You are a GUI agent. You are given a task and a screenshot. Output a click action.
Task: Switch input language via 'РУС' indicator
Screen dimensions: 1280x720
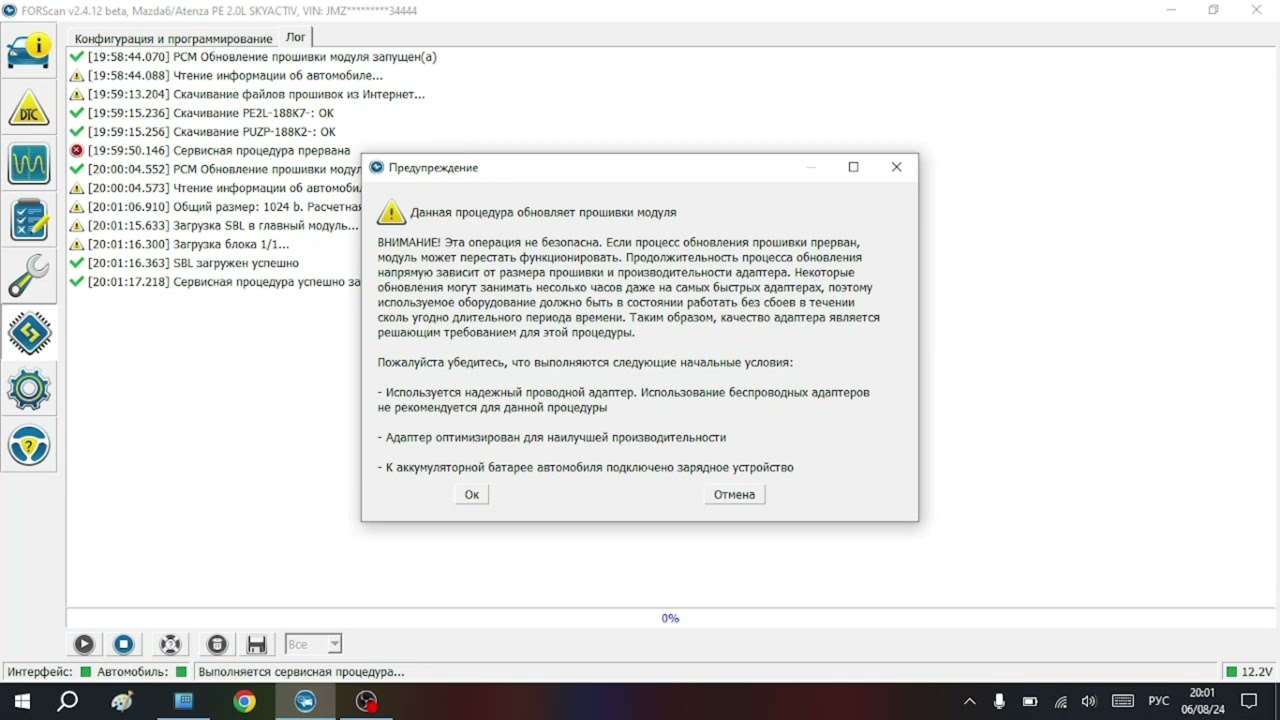point(1158,701)
